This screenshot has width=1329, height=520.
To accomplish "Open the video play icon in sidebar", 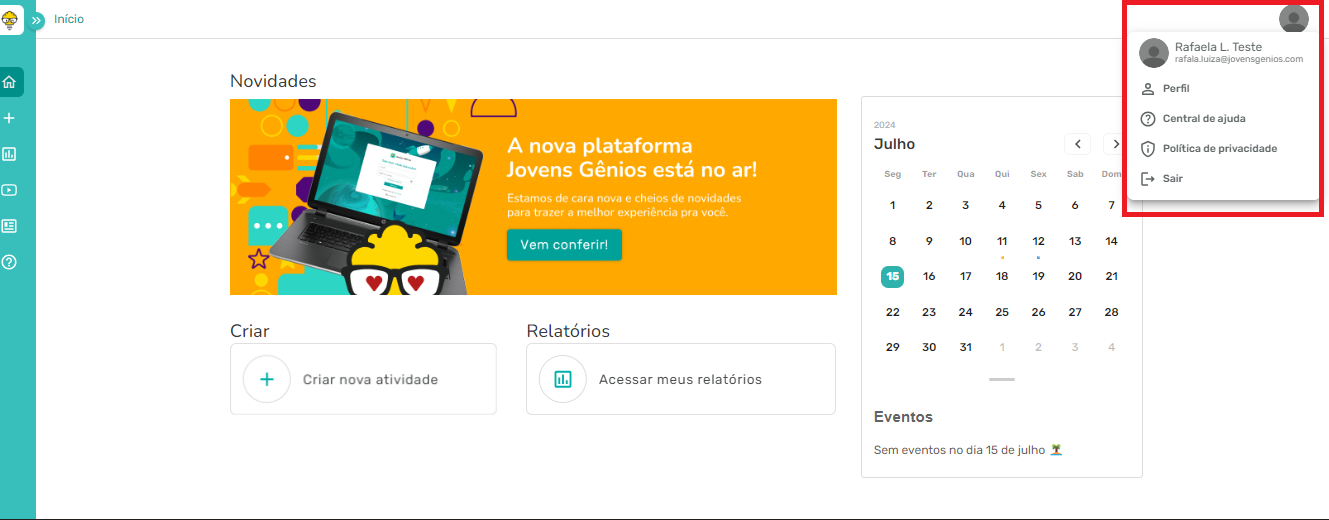I will click(x=10, y=190).
